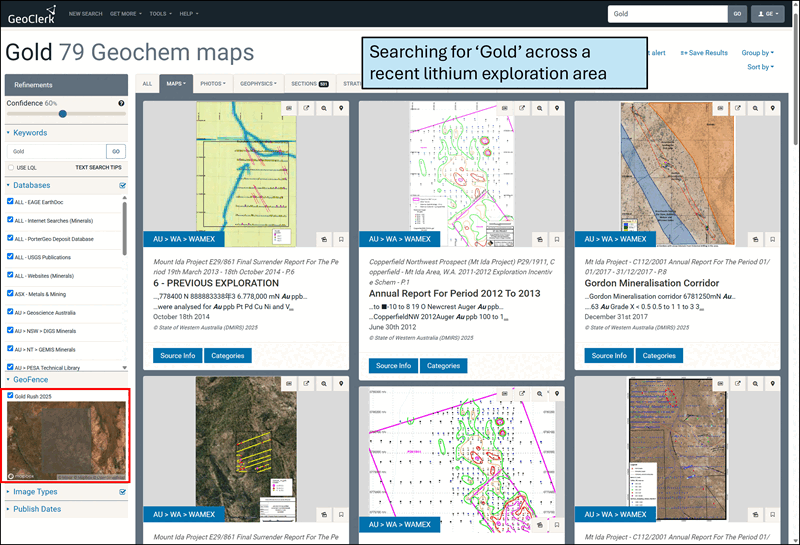Switch to the Geophysics tab
The height and width of the screenshot is (545, 800).
pyautogui.click(x=258, y=84)
